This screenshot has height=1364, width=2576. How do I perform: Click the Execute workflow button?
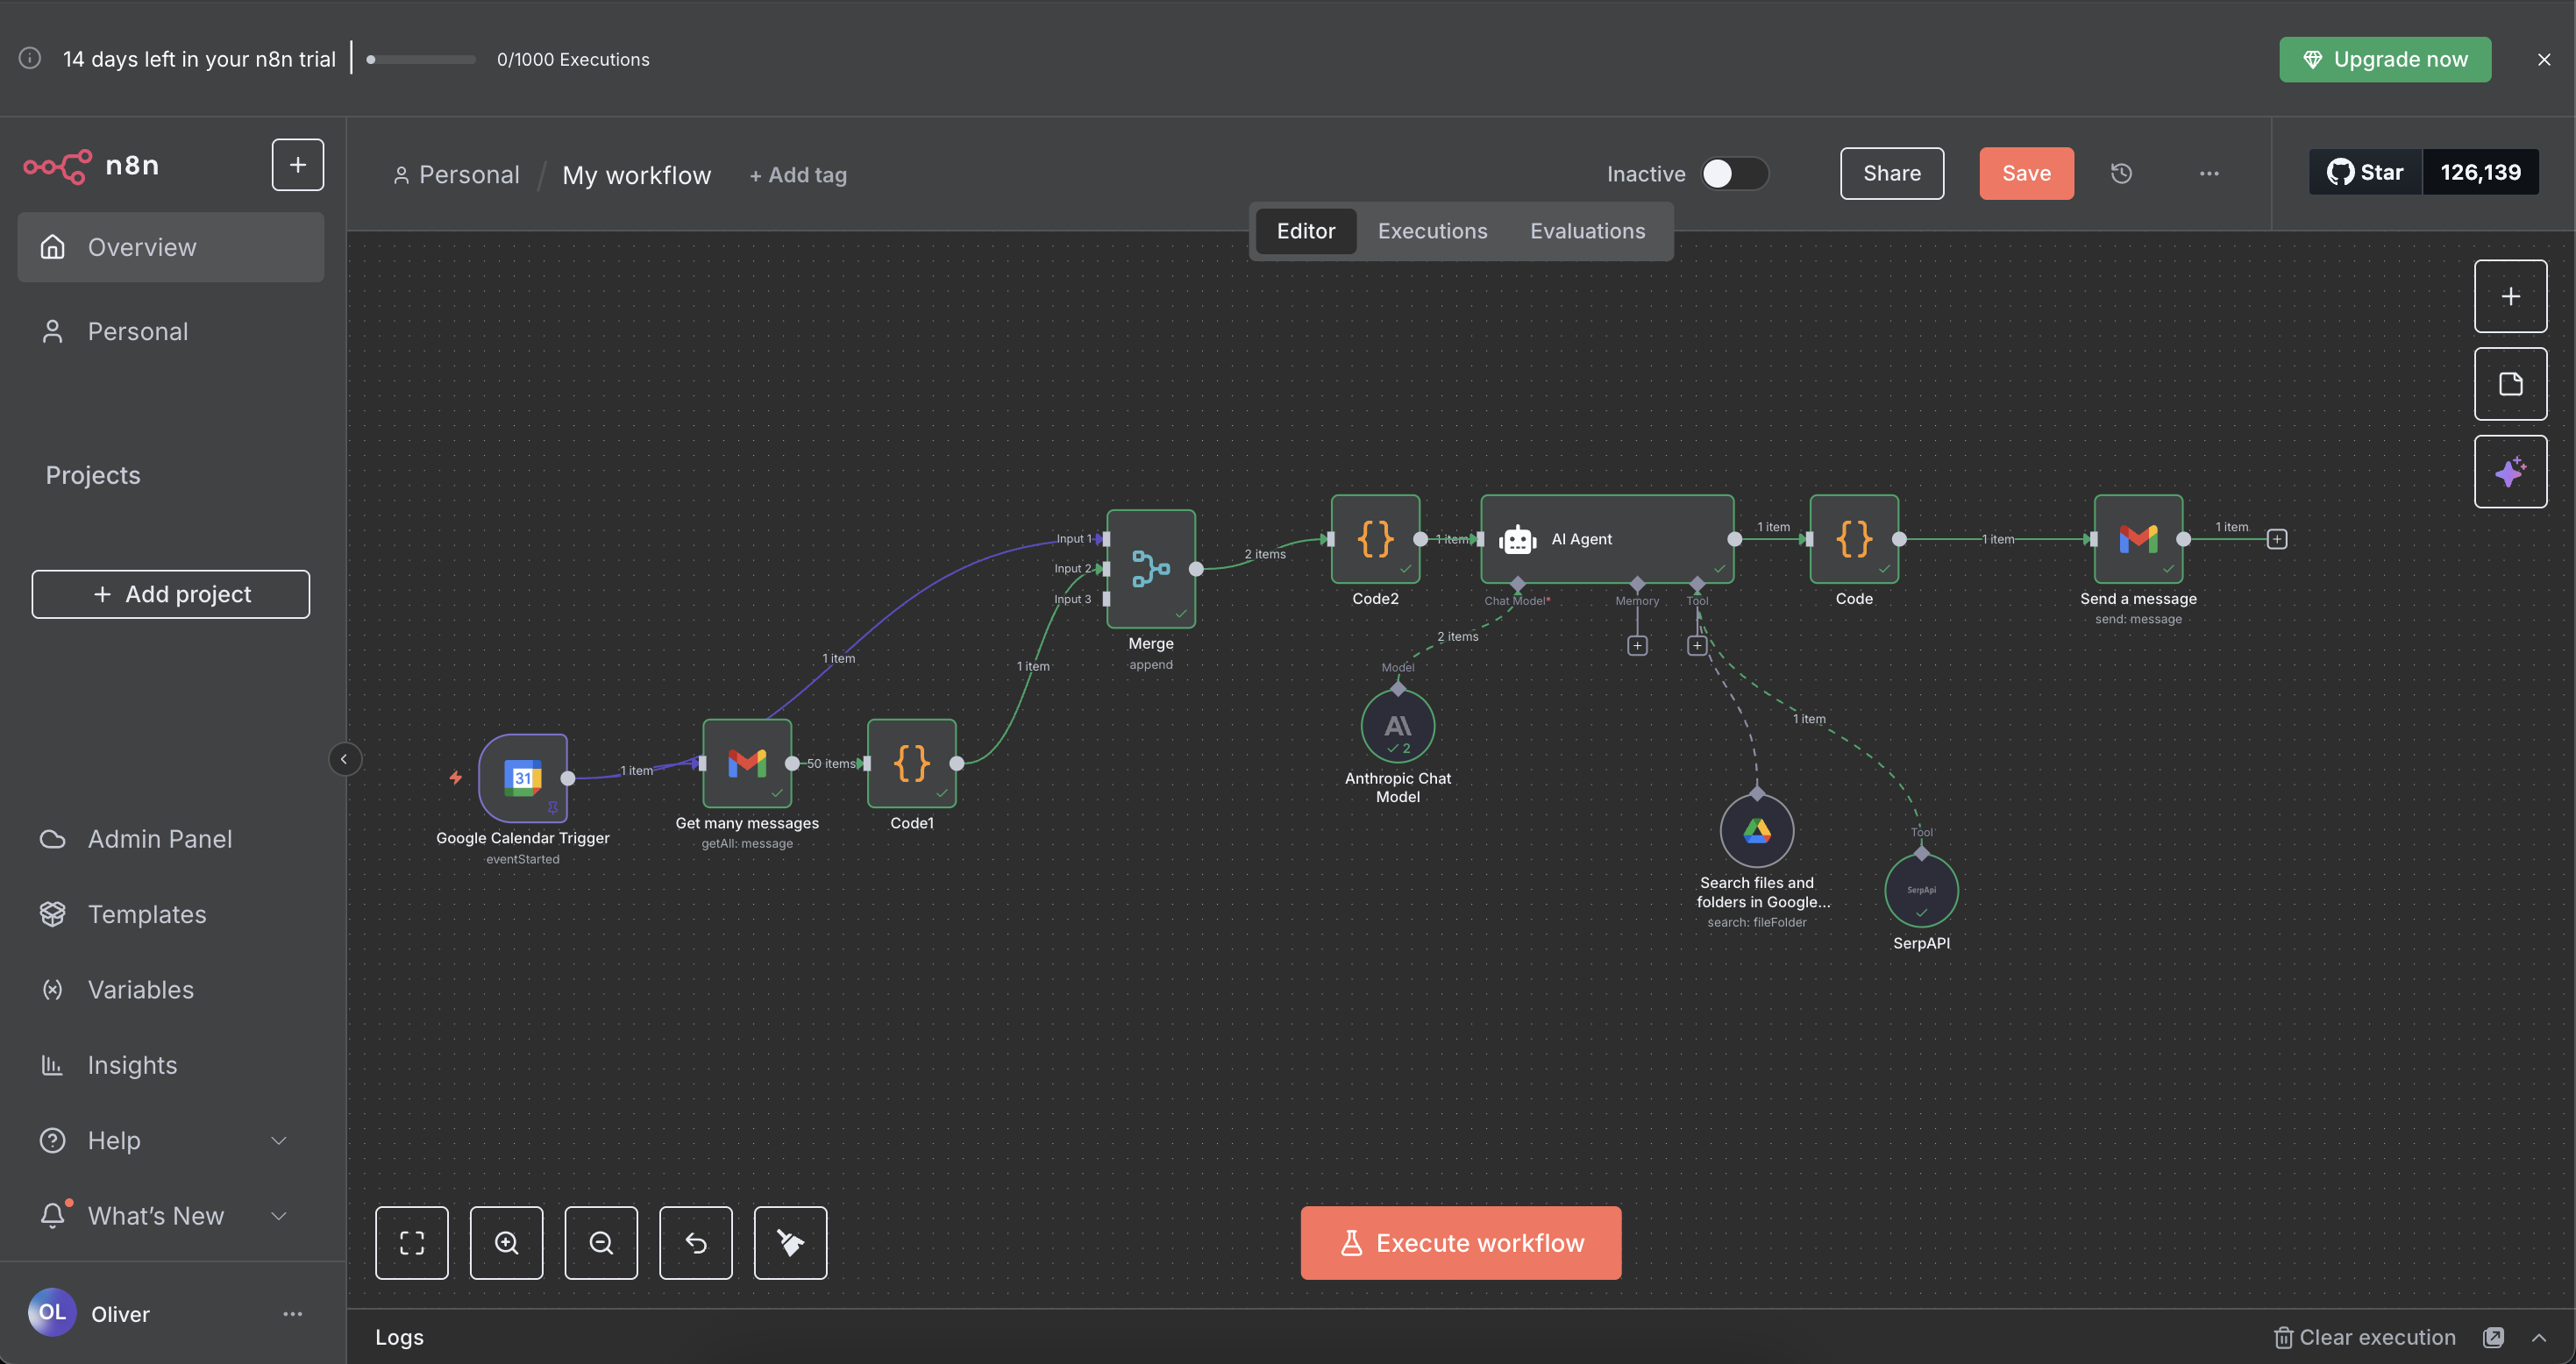[1460, 1242]
